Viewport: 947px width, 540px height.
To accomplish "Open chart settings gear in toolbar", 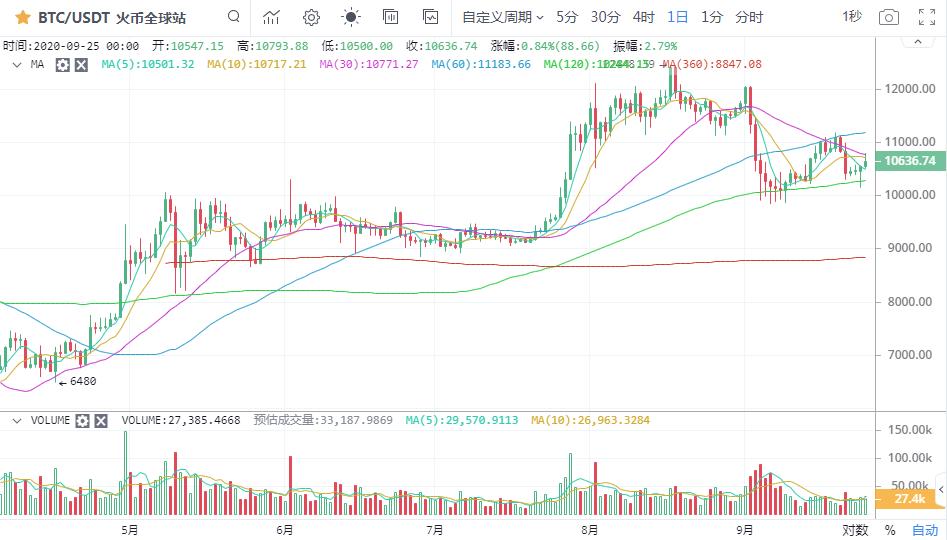I will click(311, 17).
